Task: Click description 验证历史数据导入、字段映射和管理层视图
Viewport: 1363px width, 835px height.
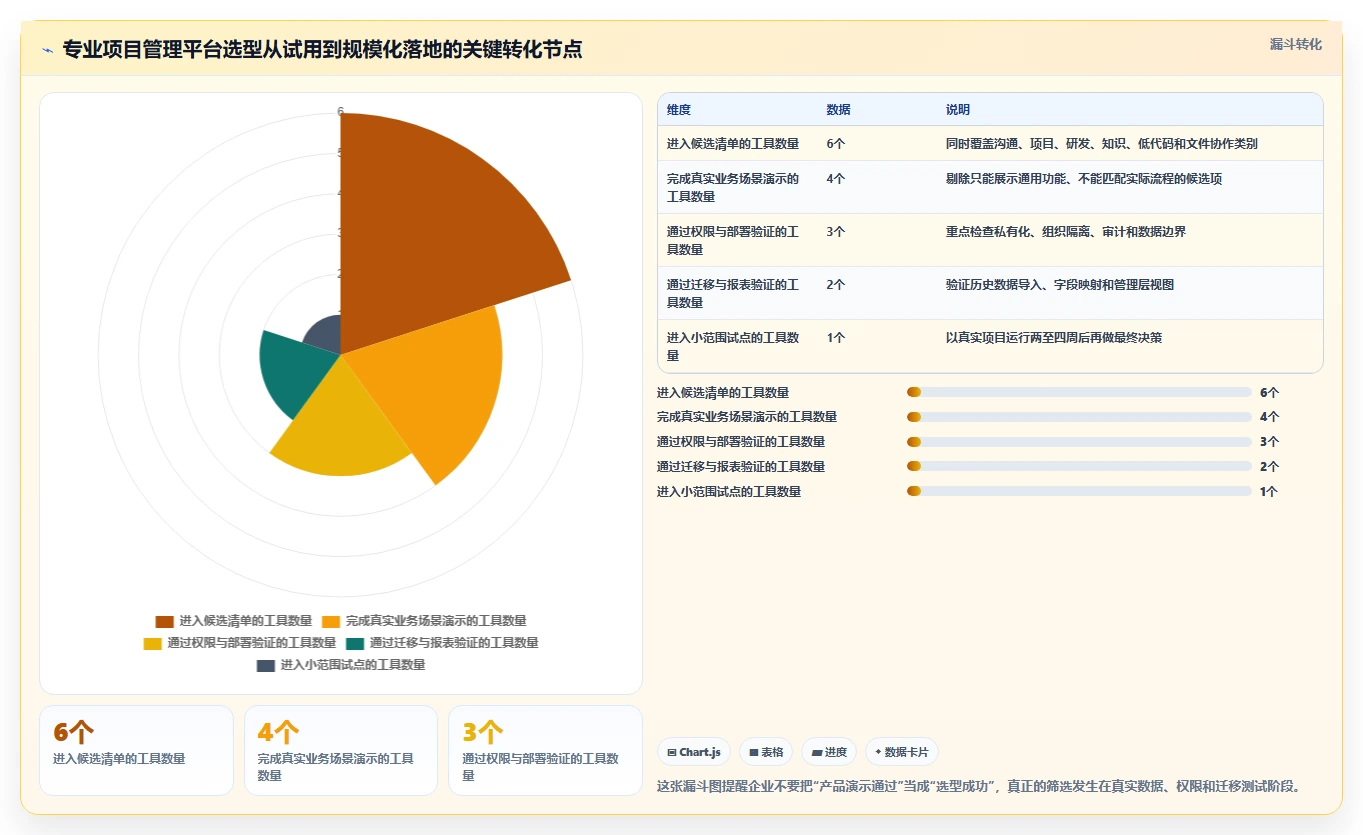Action: (x=1060, y=285)
